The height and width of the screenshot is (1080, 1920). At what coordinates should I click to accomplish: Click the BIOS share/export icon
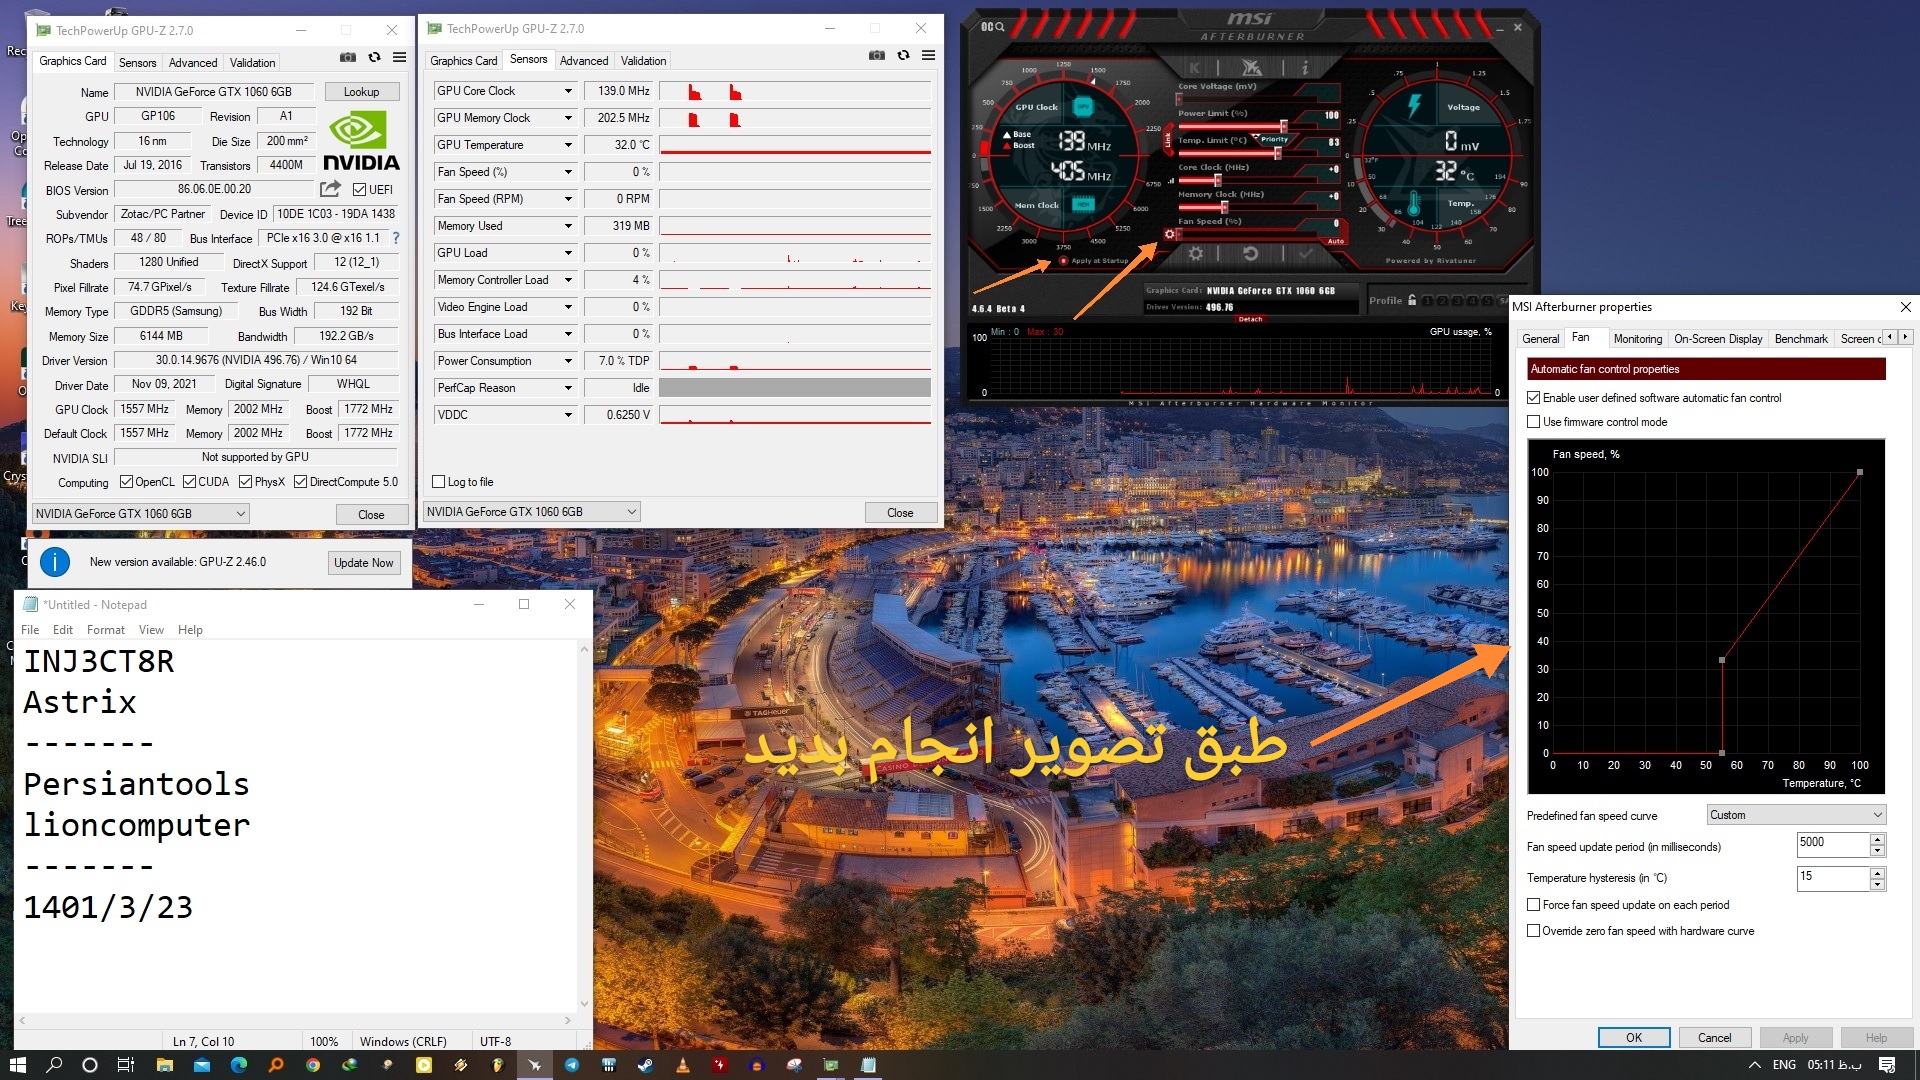[x=330, y=189]
